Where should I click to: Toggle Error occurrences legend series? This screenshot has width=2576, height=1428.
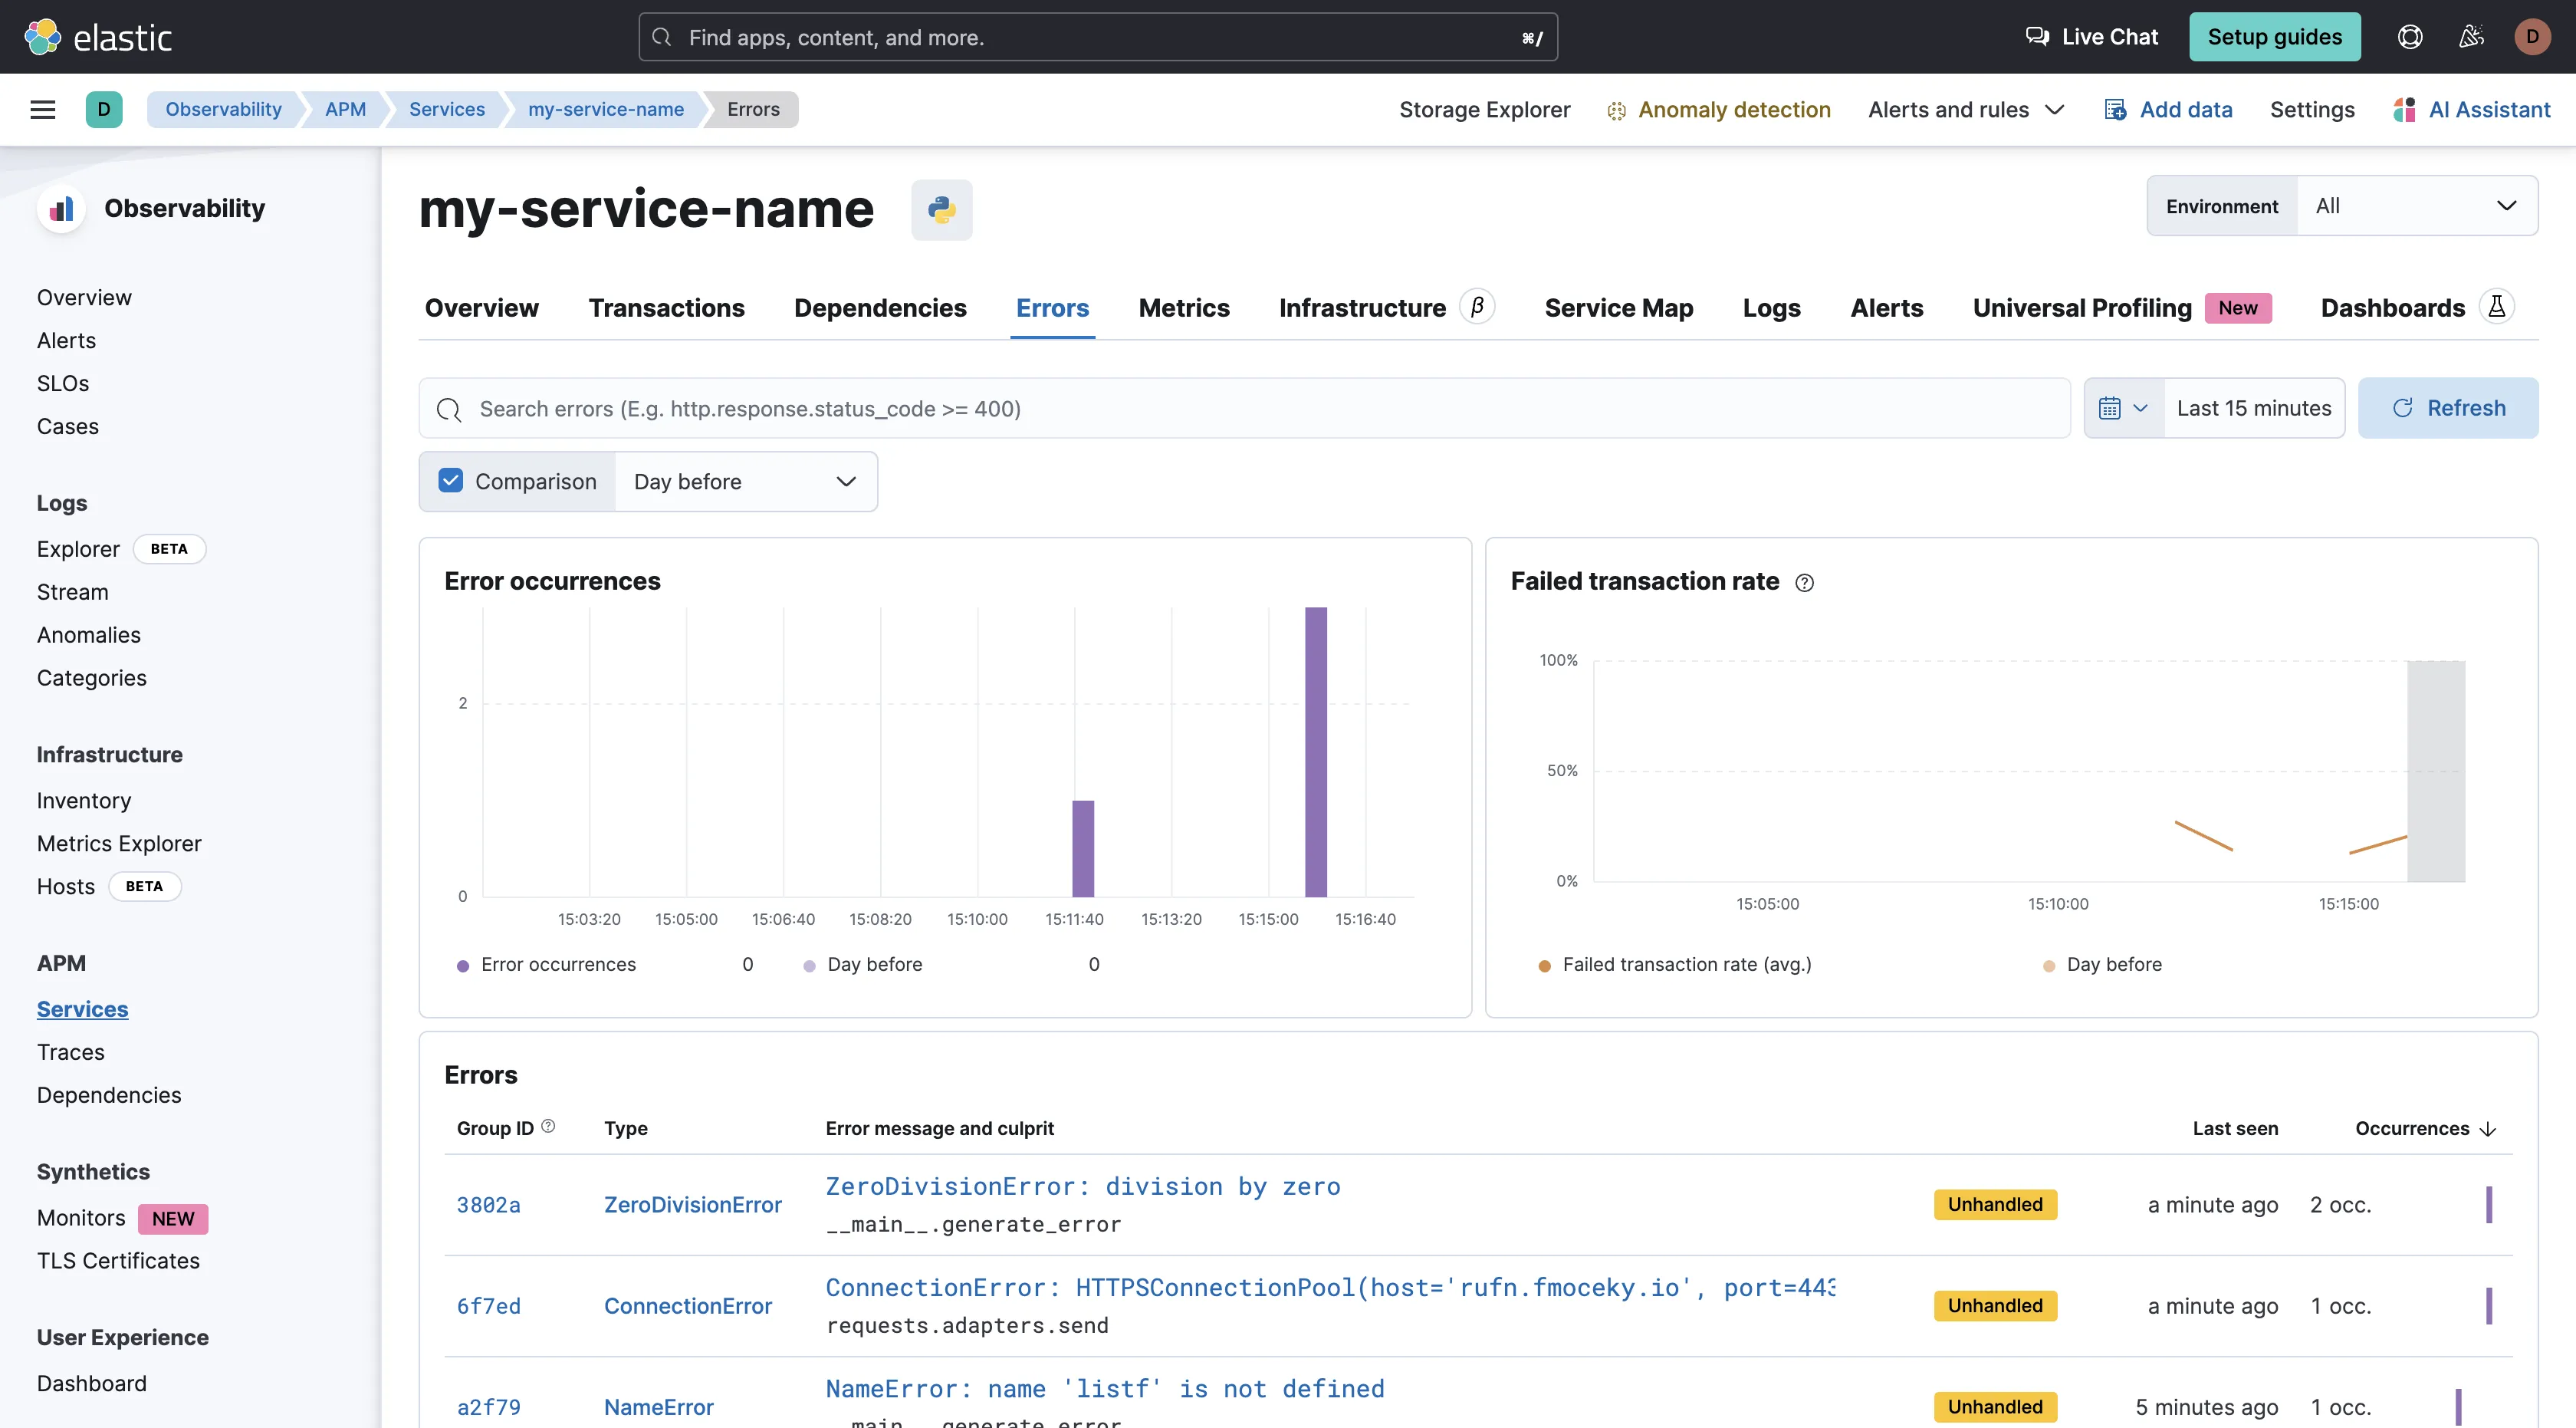coord(557,964)
